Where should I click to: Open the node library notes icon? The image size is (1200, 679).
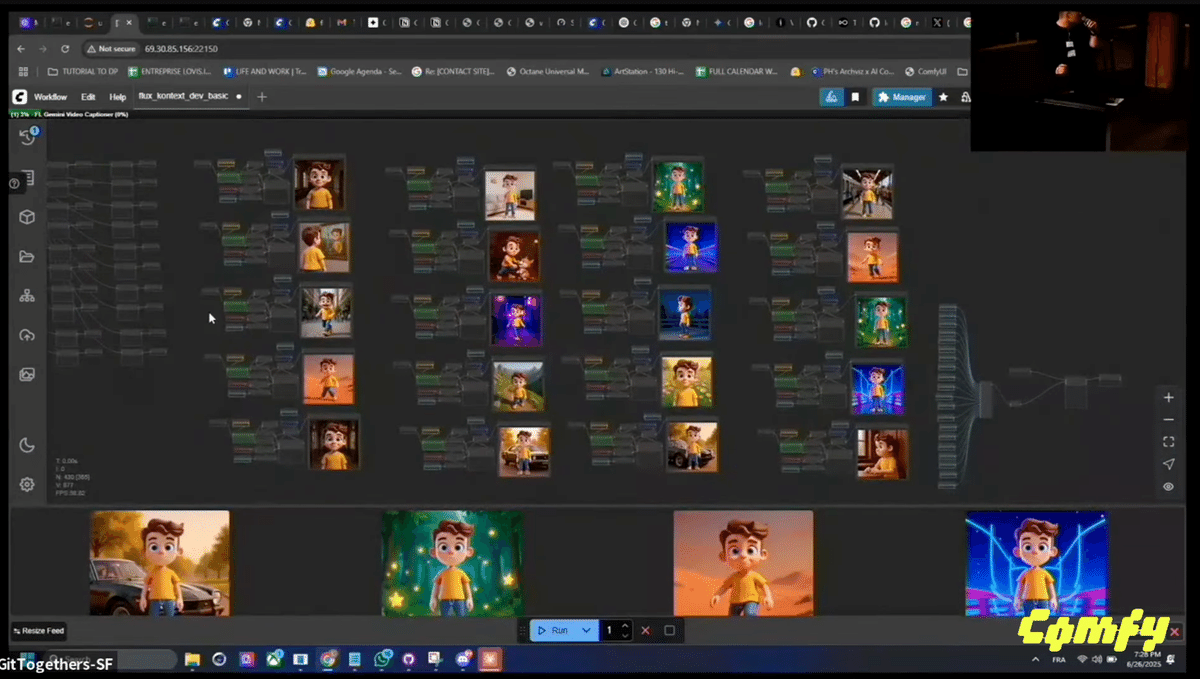(x=28, y=178)
